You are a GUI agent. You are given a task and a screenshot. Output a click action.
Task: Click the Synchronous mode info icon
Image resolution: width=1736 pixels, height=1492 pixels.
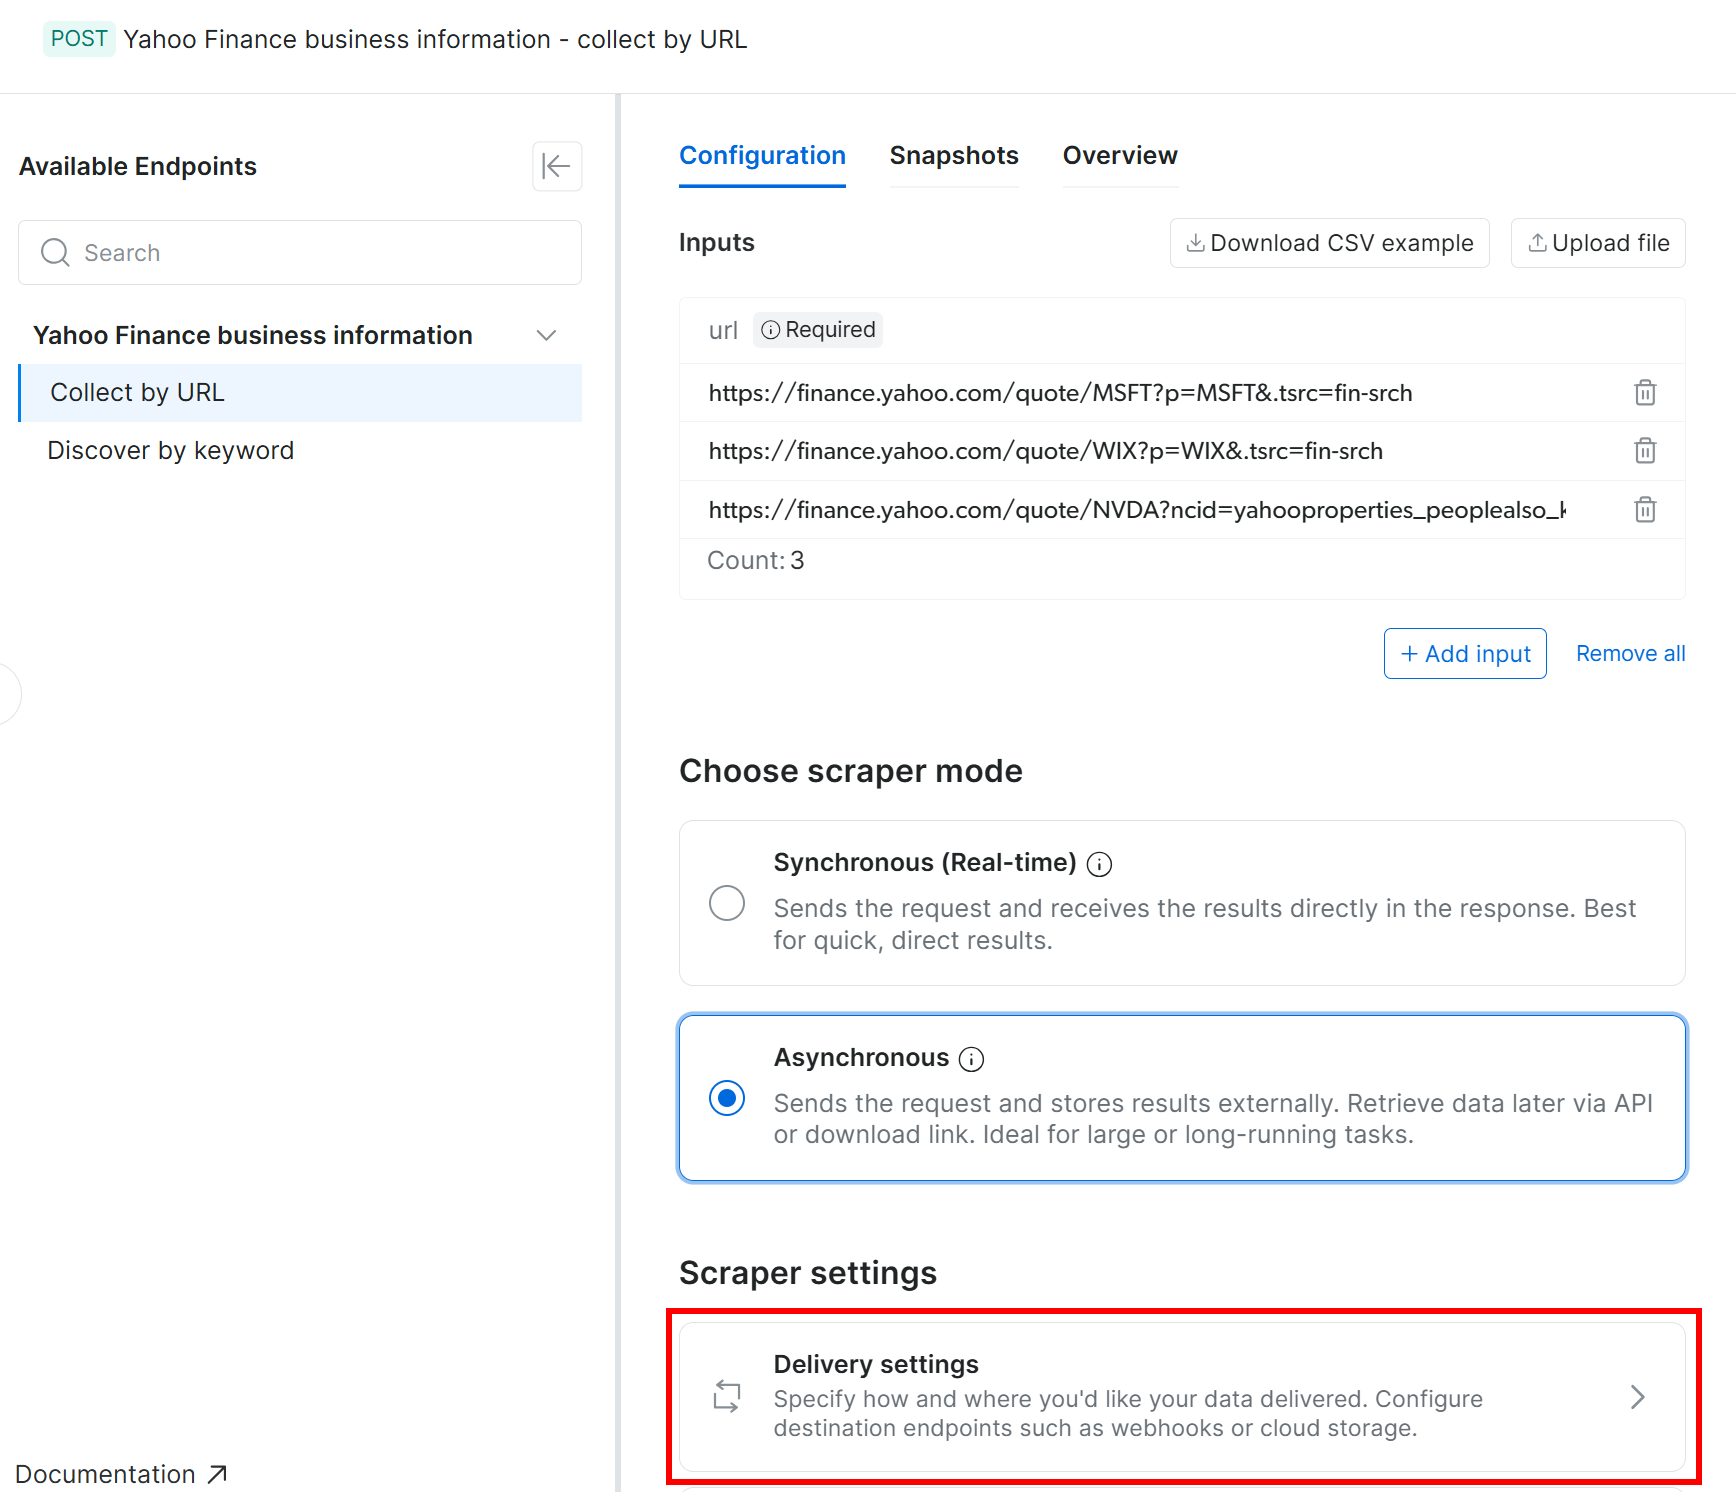1099,864
